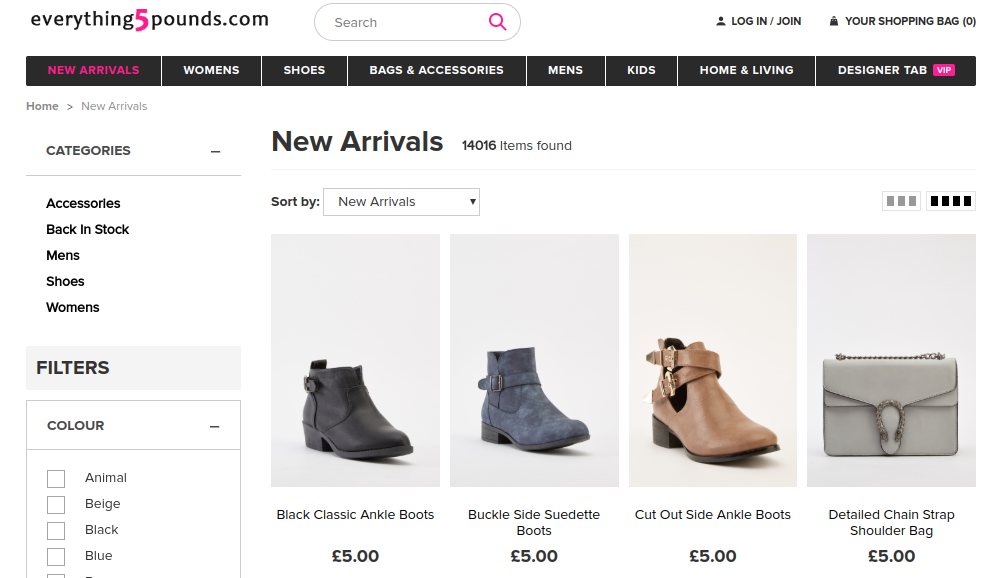Select the Back In Stock category
991x578 pixels.
coord(88,229)
